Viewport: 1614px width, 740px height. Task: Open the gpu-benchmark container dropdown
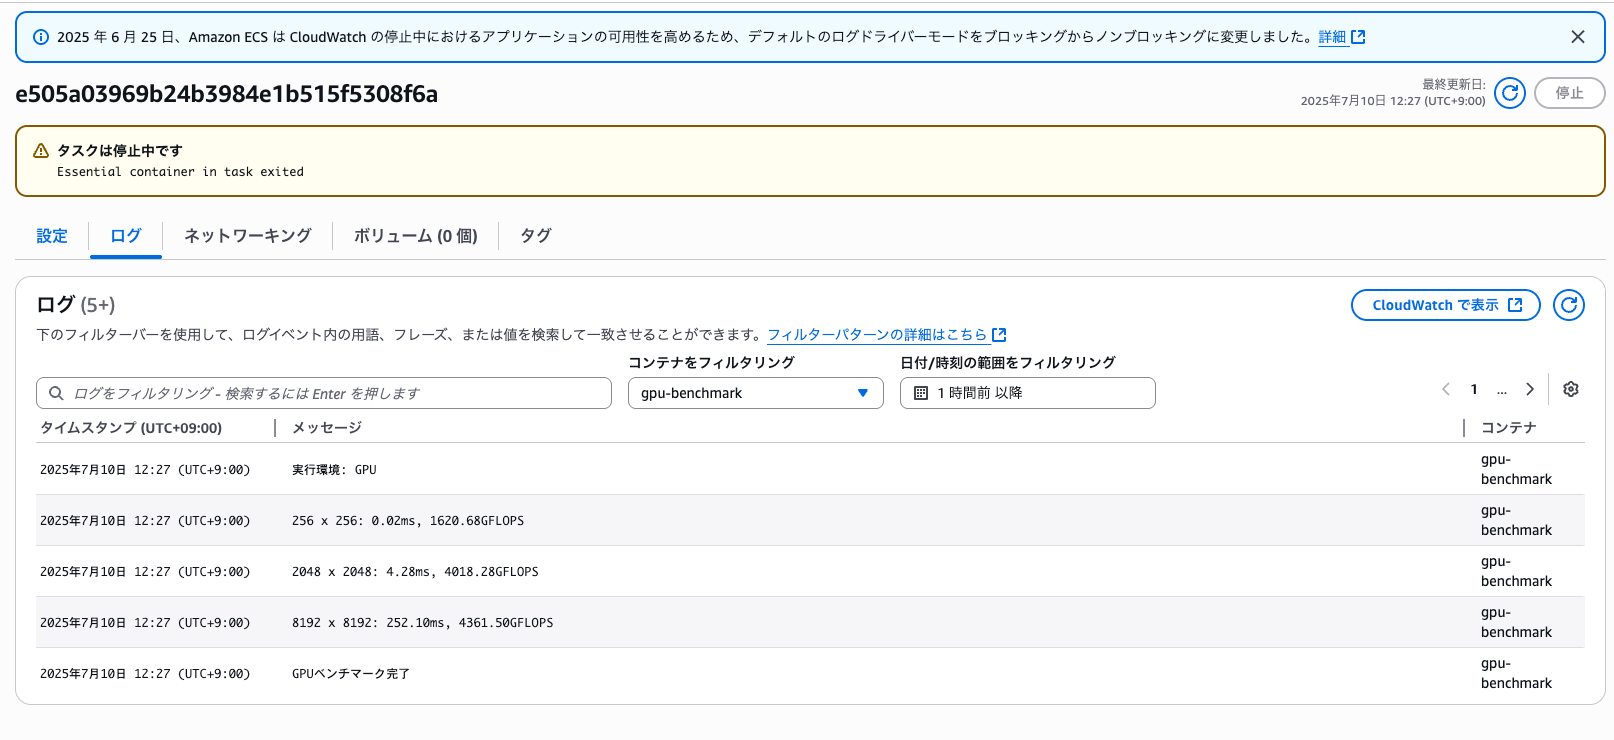click(x=756, y=393)
